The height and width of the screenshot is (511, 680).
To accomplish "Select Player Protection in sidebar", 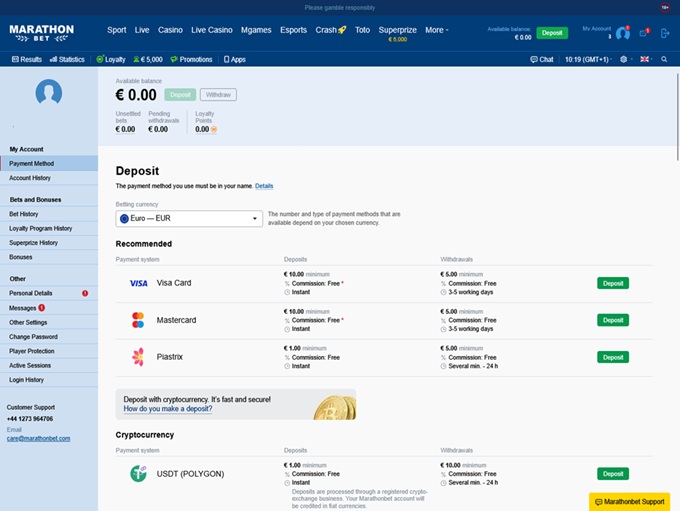I will (x=32, y=351).
